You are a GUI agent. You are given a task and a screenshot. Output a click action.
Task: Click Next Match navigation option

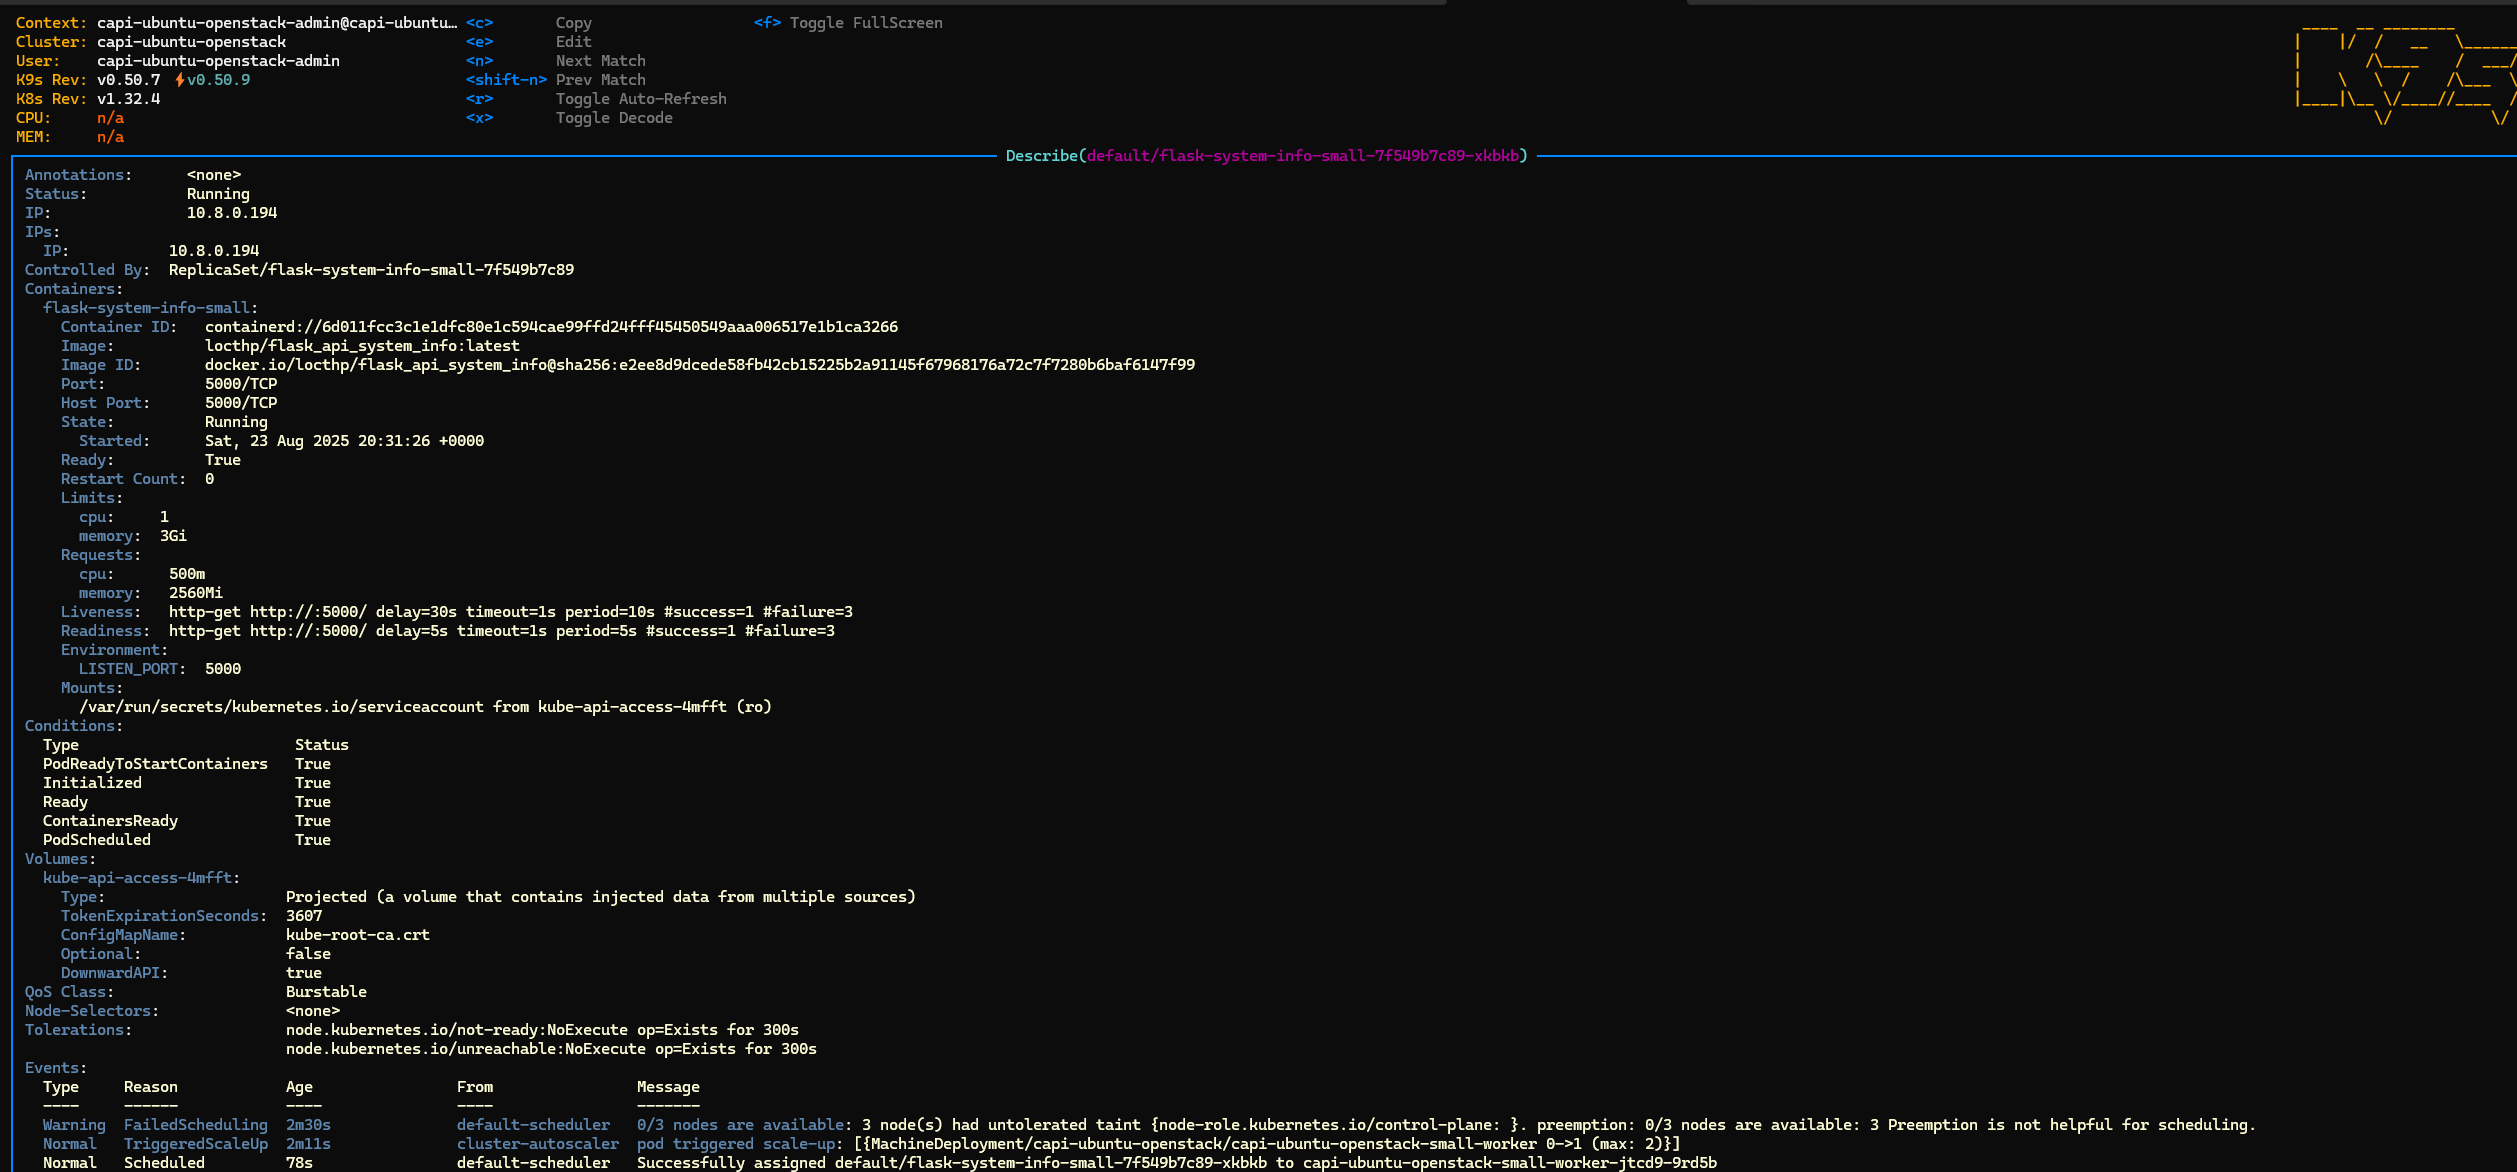(x=599, y=60)
